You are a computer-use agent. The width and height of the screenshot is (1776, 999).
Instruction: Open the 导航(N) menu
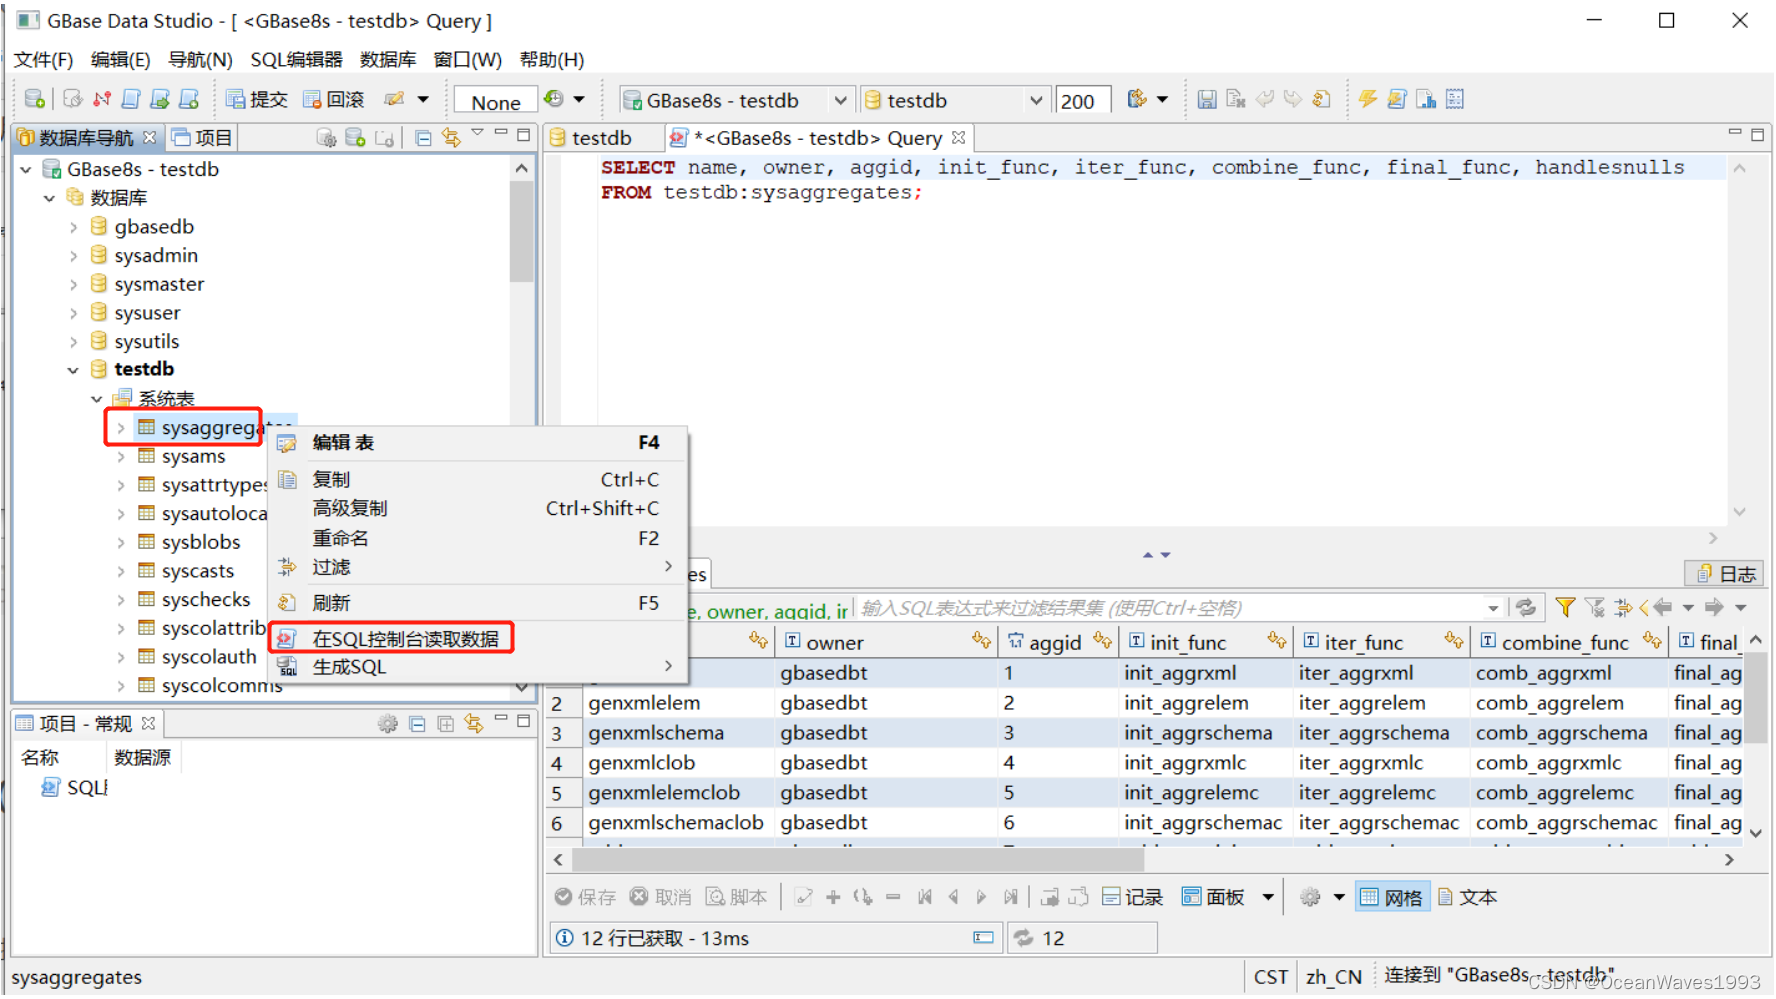pyautogui.click(x=200, y=60)
